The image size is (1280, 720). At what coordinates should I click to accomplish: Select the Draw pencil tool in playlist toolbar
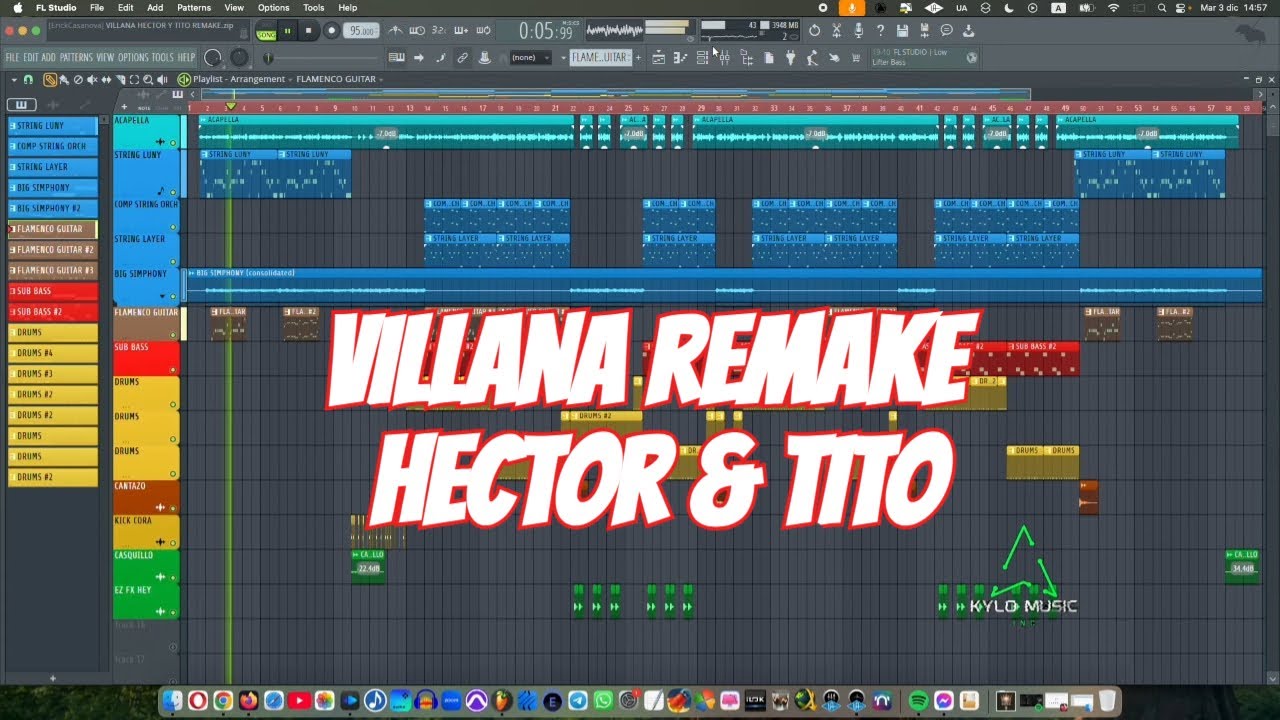pos(50,80)
